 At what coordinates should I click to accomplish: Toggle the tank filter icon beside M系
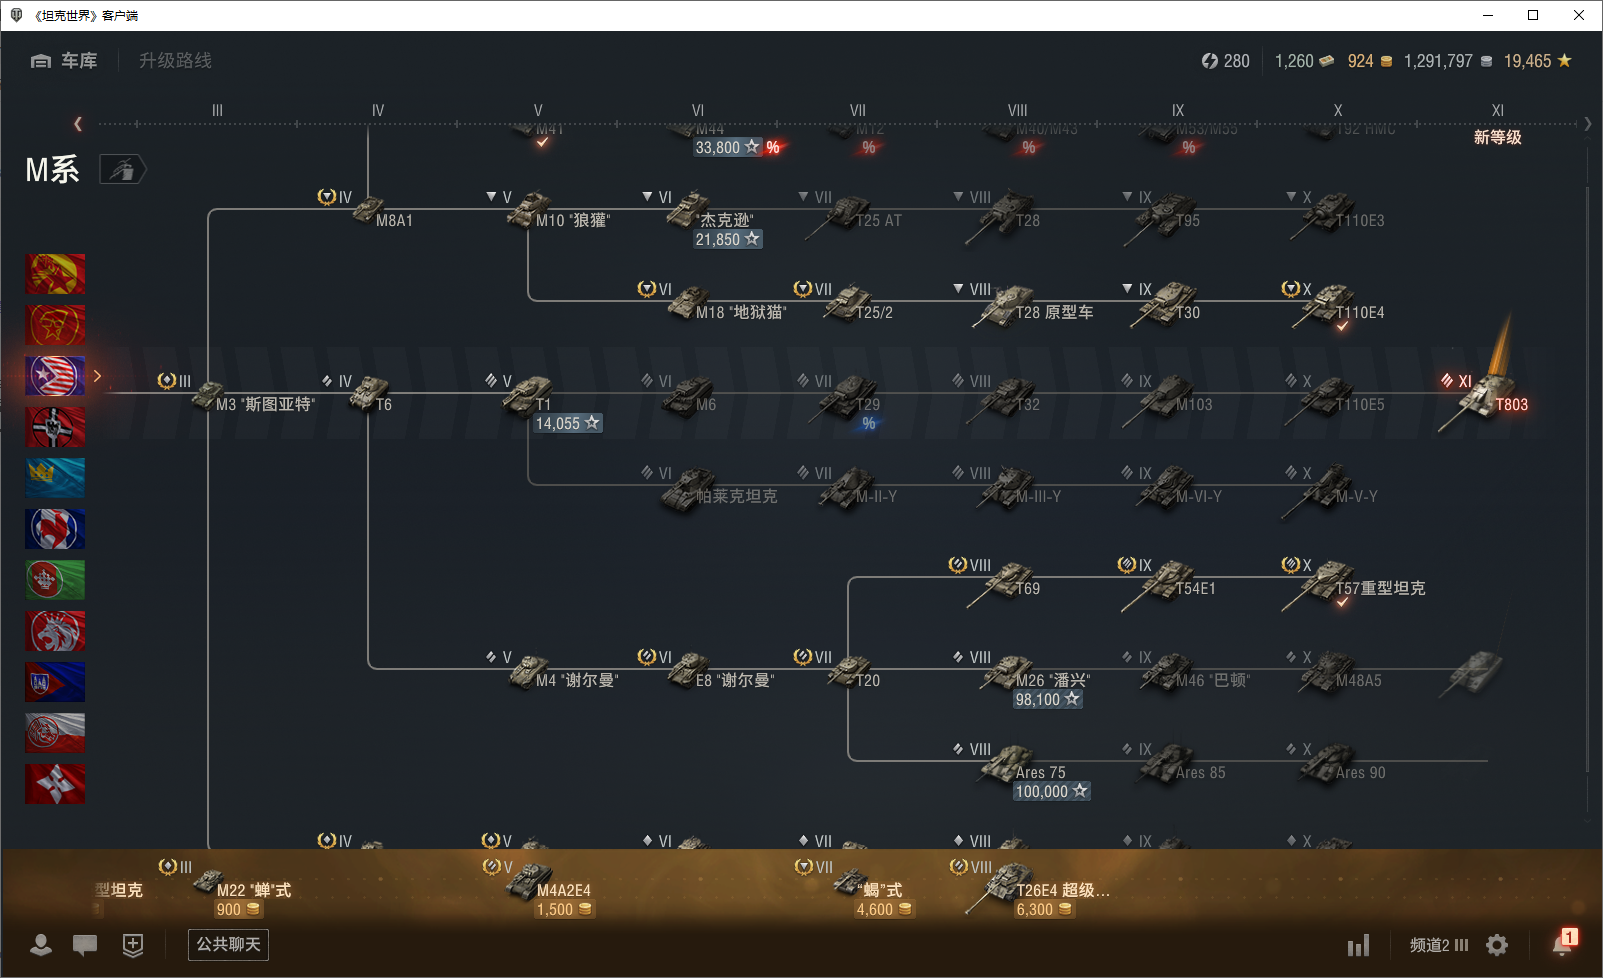(x=122, y=170)
